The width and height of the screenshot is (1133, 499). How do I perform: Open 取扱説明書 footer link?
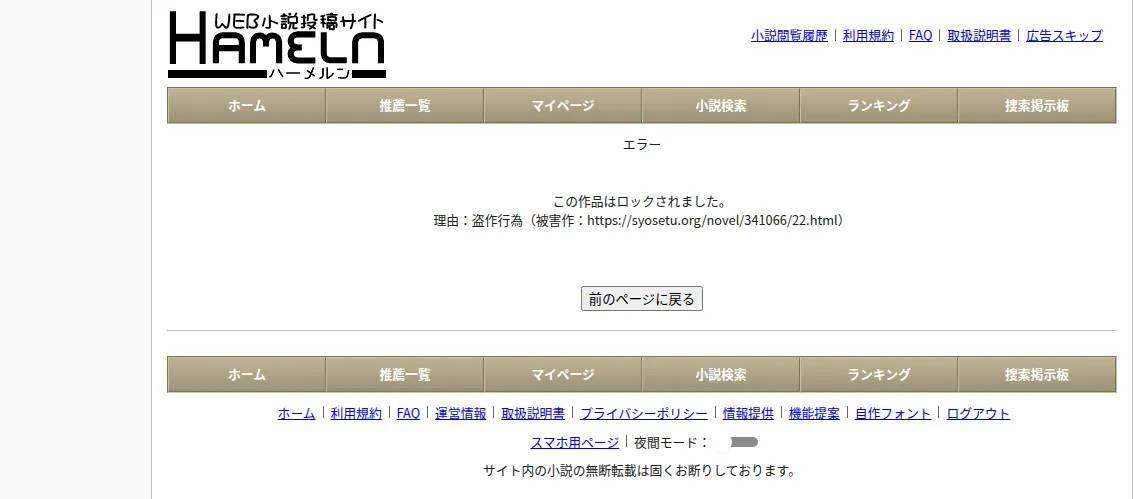coord(533,414)
